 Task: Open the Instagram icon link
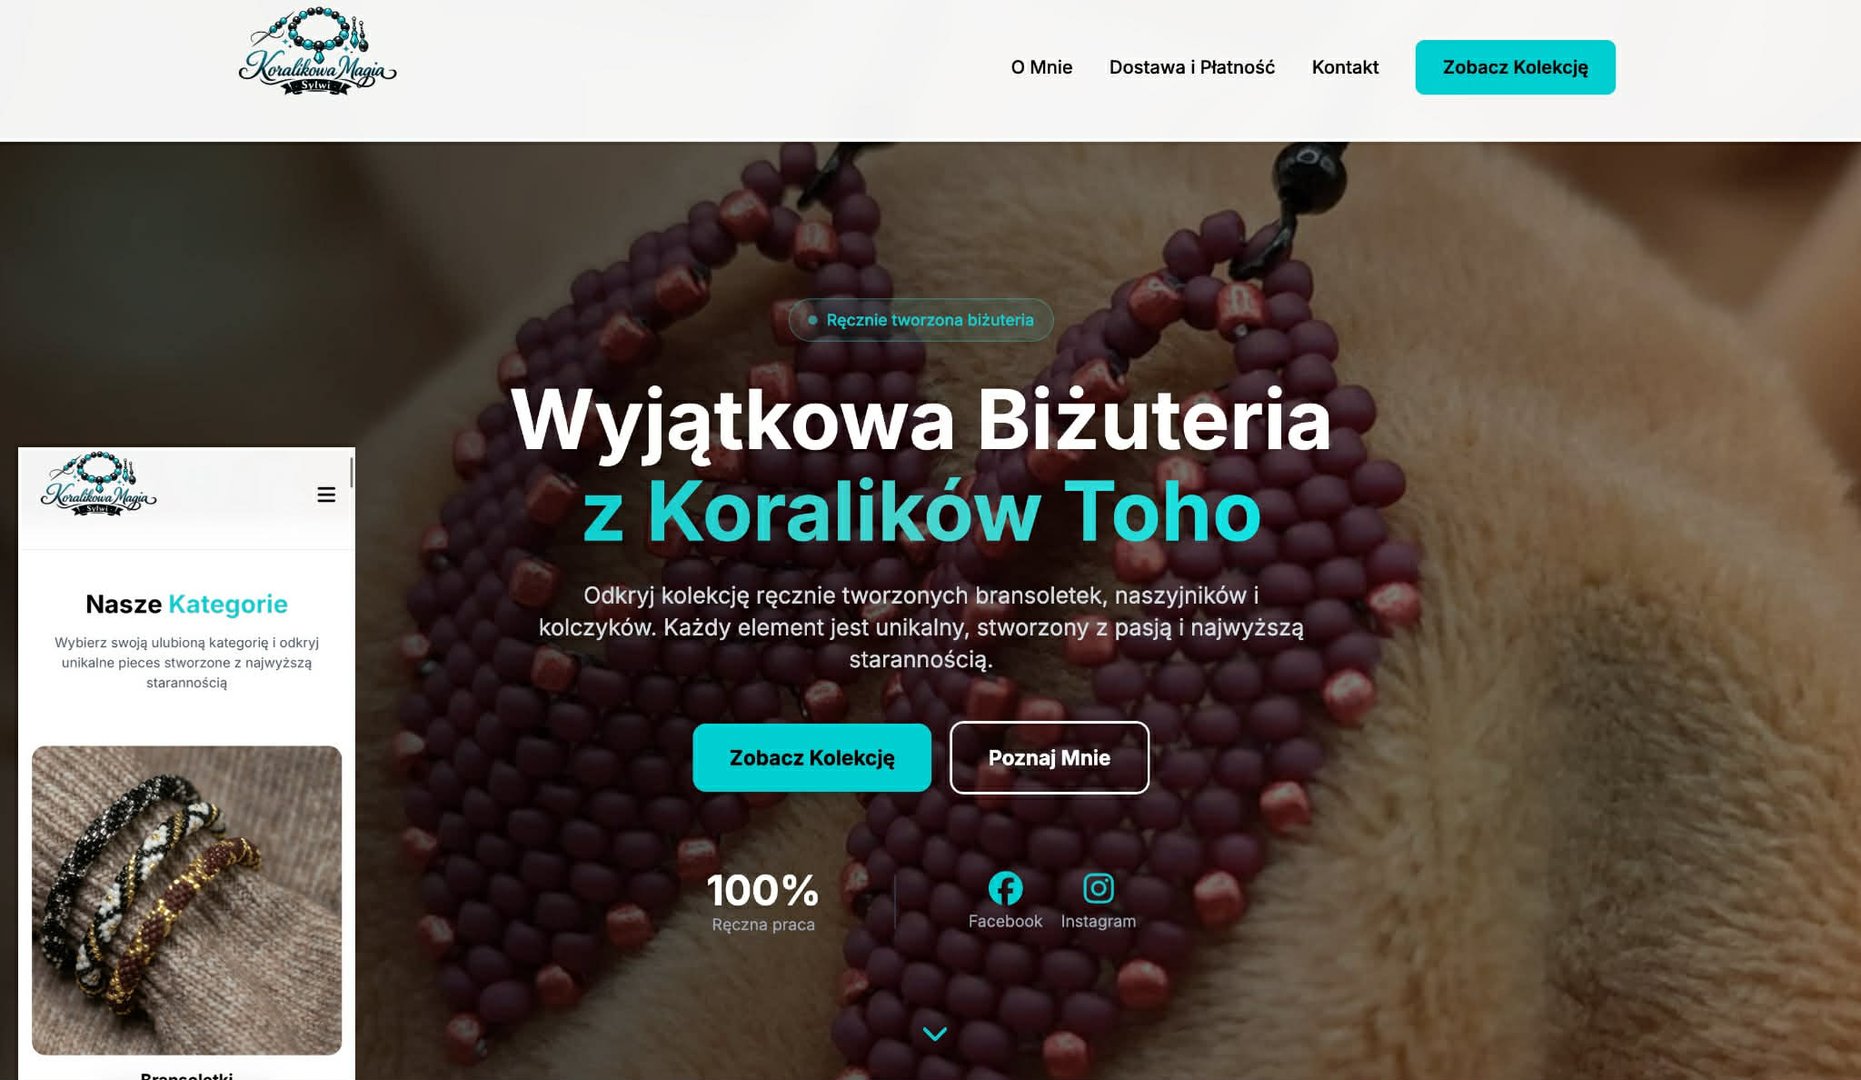(x=1098, y=888)
